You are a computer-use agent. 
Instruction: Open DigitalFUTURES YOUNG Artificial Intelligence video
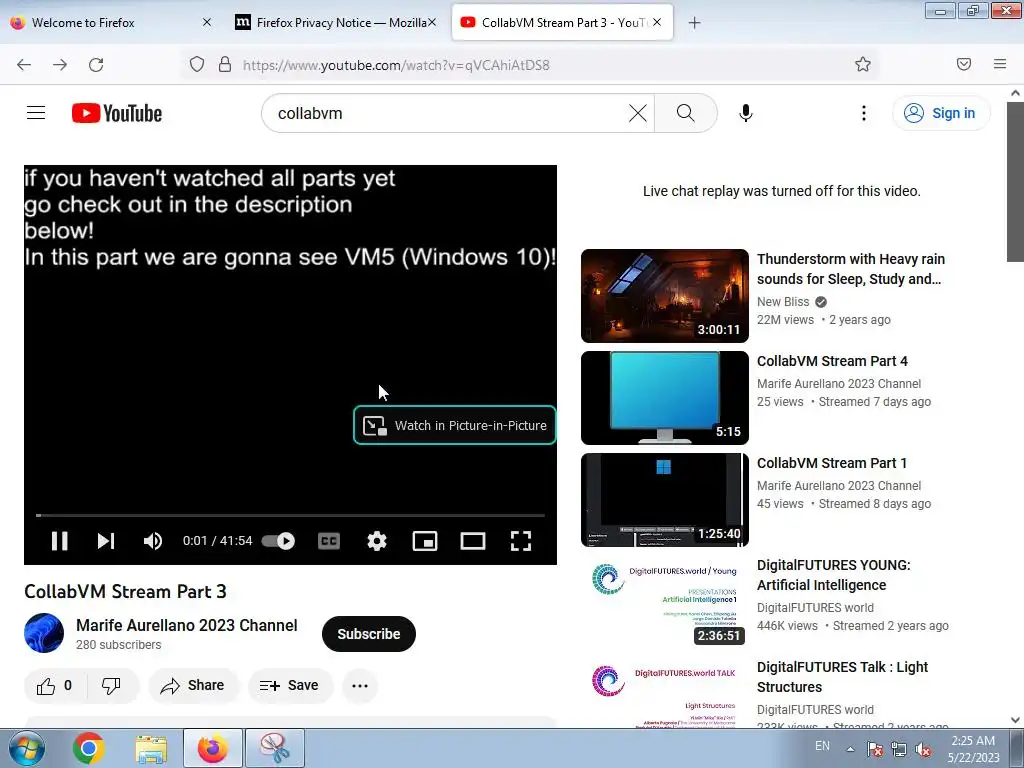pyautogui.click(x=833, y=575)
